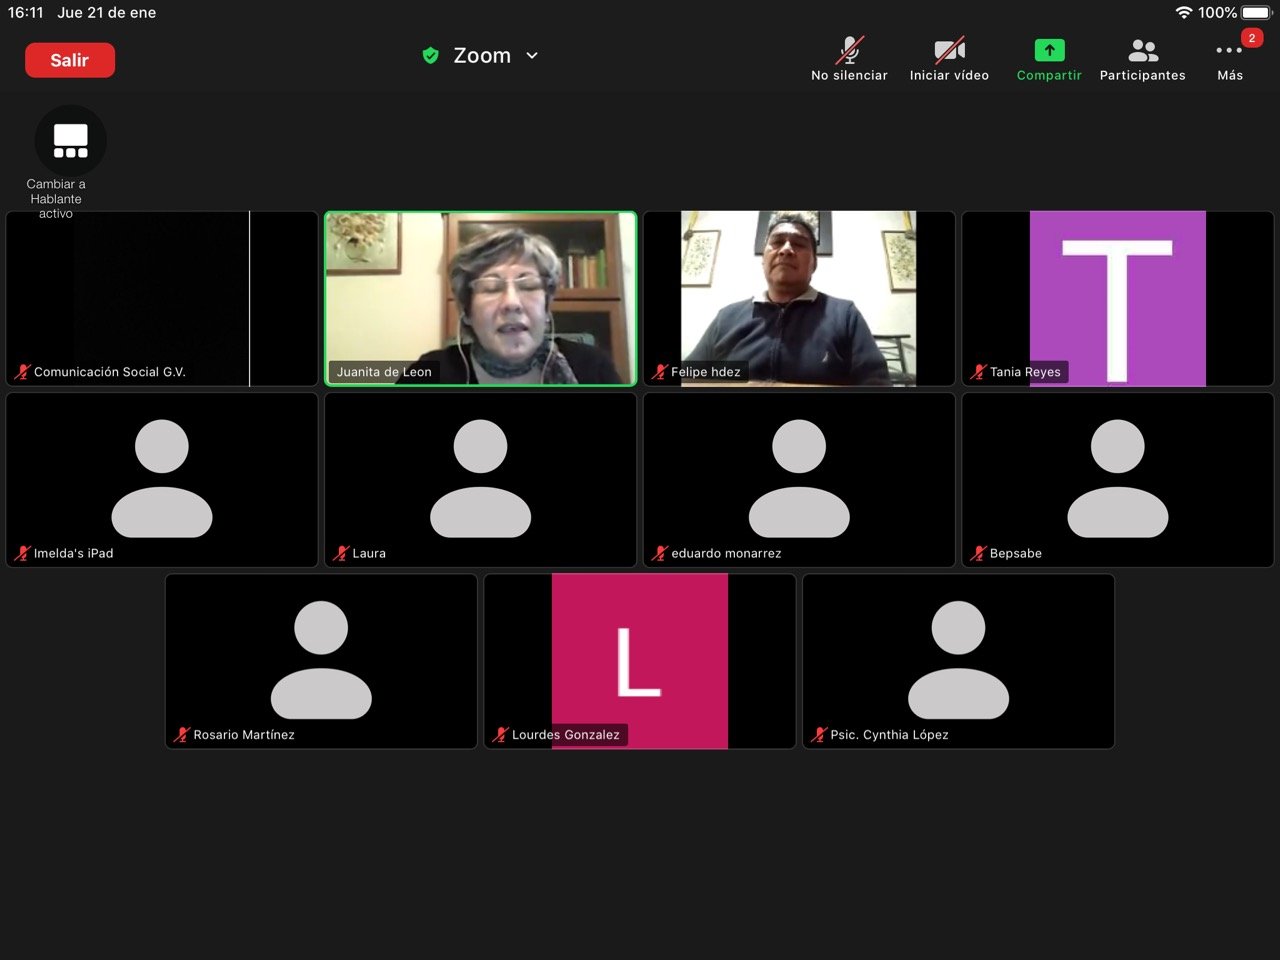Select Psic. Cynthia López's participant tile
The height and width of the screenshot is (960, 1280).
point(958,661)
